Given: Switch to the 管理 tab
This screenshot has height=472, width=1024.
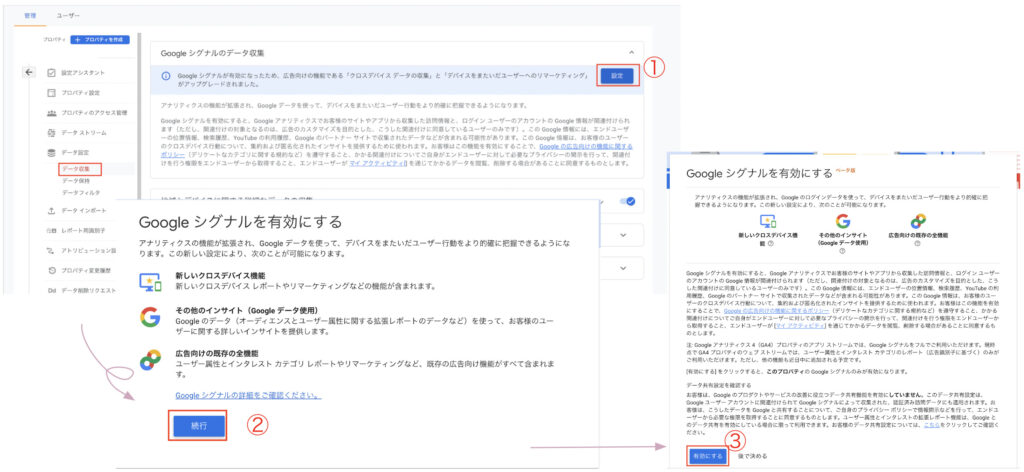Looking at the screenshot, I should [x=29, y=14].
